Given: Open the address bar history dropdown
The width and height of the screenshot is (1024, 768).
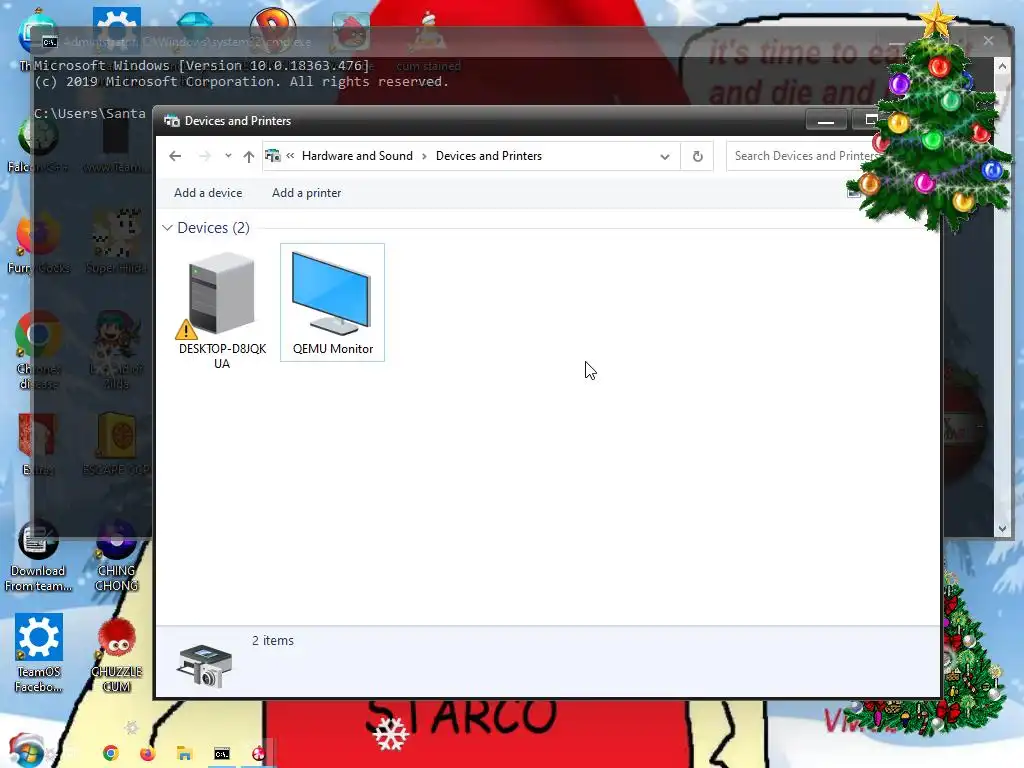Looking at the screenshot, I should (665, 157).
